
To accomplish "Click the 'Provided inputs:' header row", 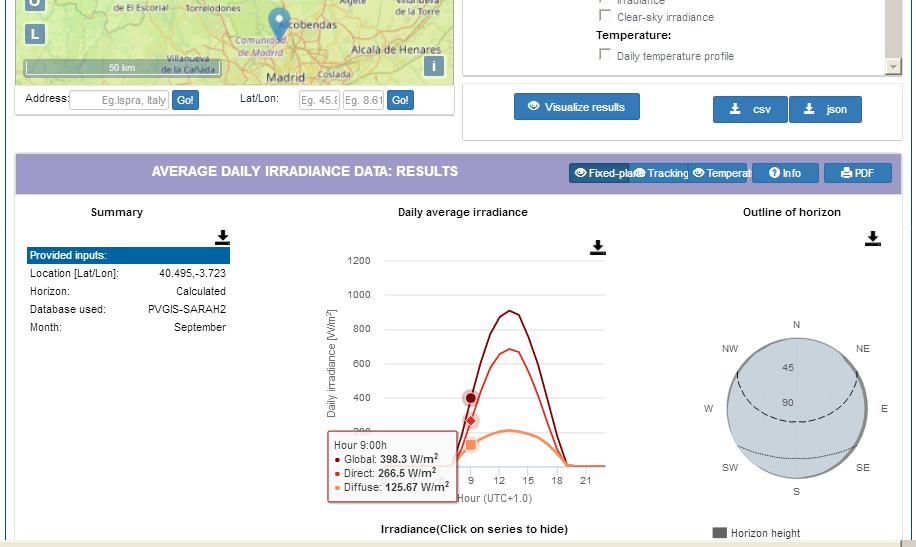I will point(129,255).
